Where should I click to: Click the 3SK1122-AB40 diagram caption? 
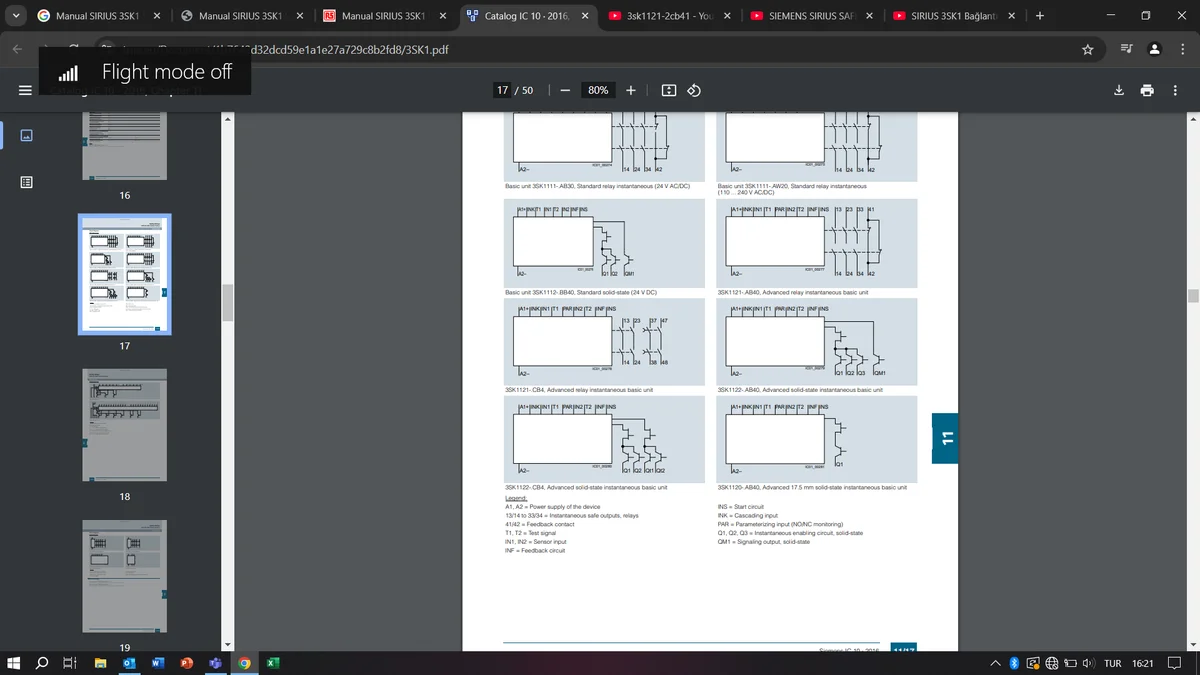click(800, 388)
